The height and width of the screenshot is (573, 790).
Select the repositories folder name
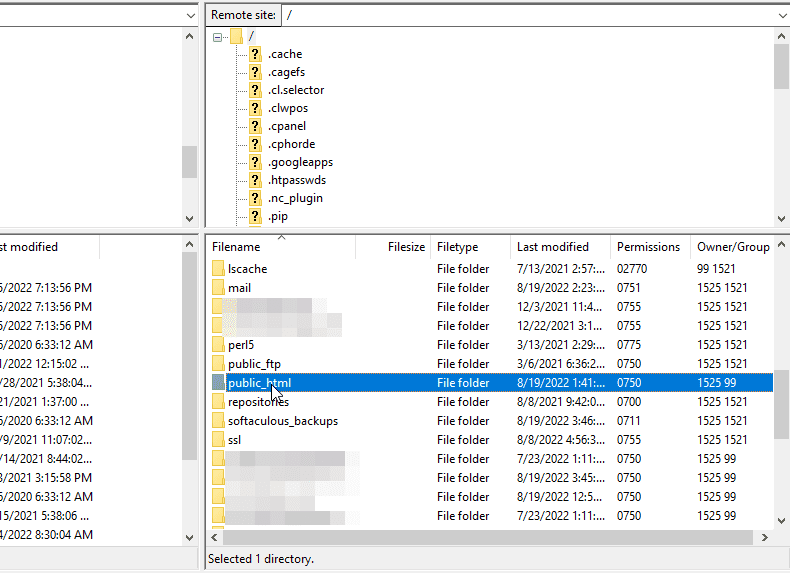[258, 402]
